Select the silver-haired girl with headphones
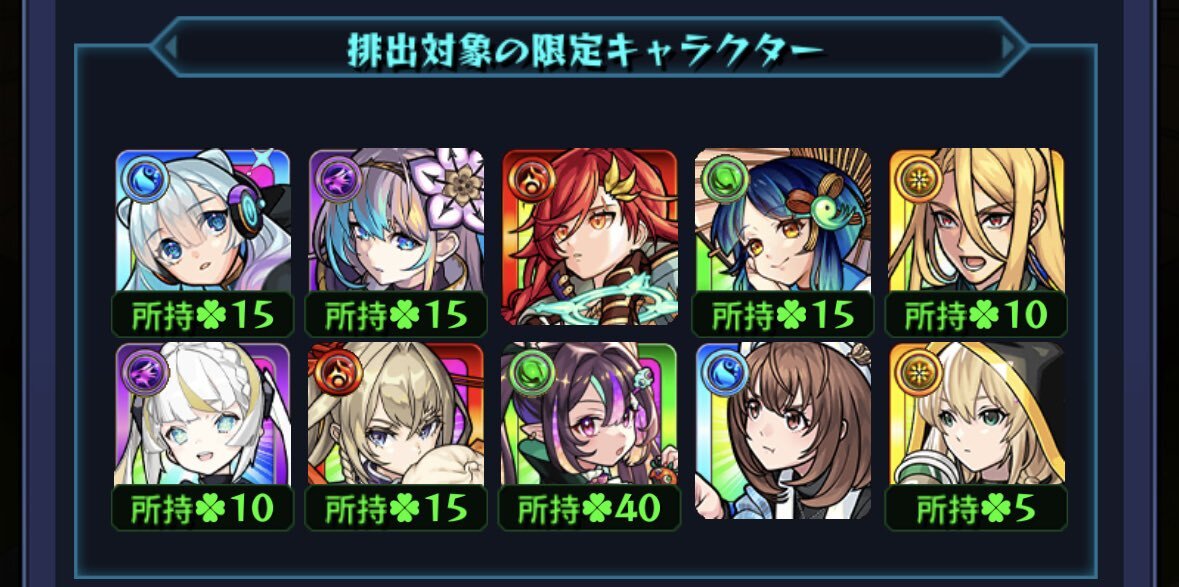Viewport: 1179px width, 587px height. pyautogui.click(x=203, y=220)
